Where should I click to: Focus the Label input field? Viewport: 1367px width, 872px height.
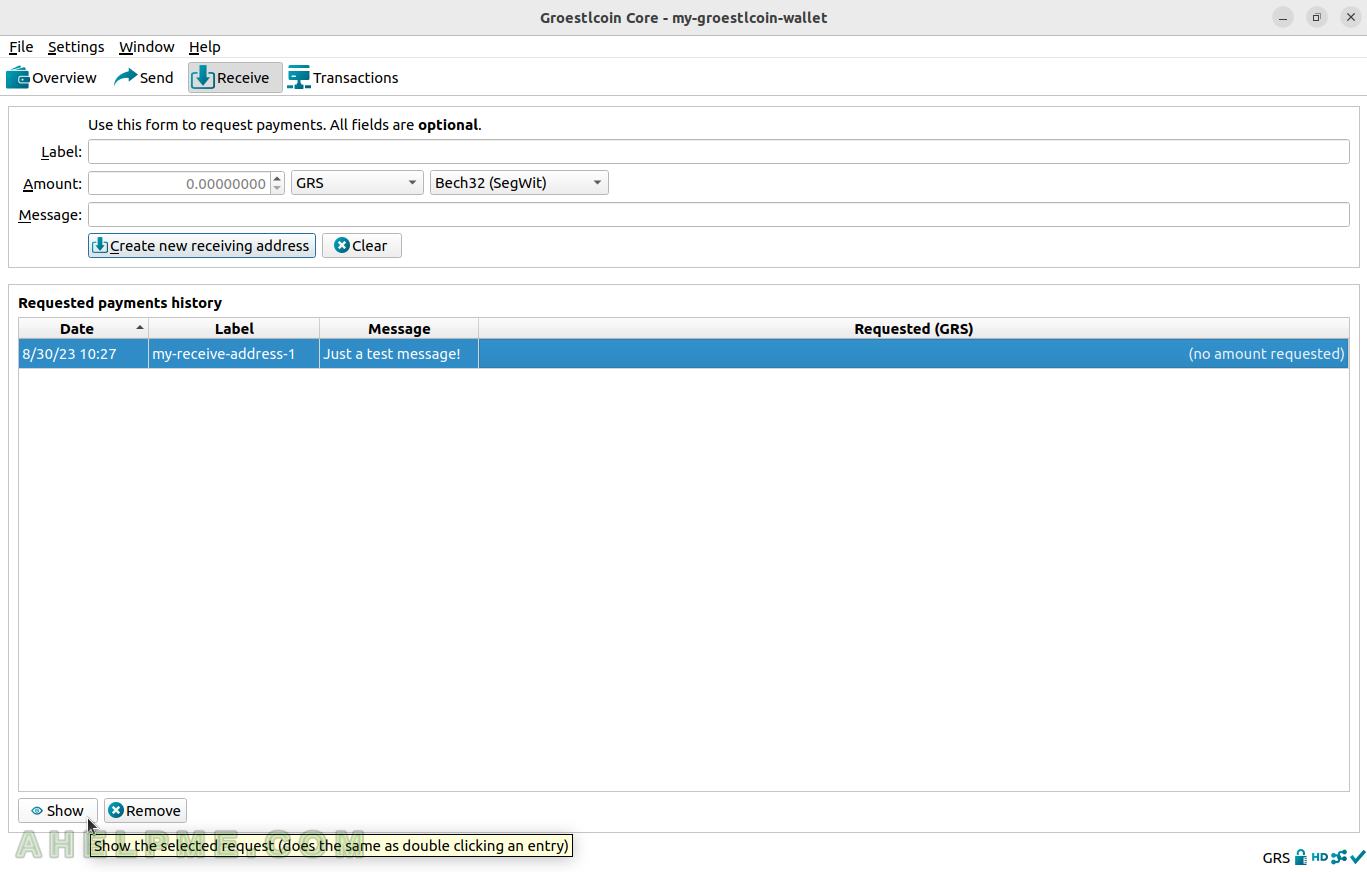719,152
